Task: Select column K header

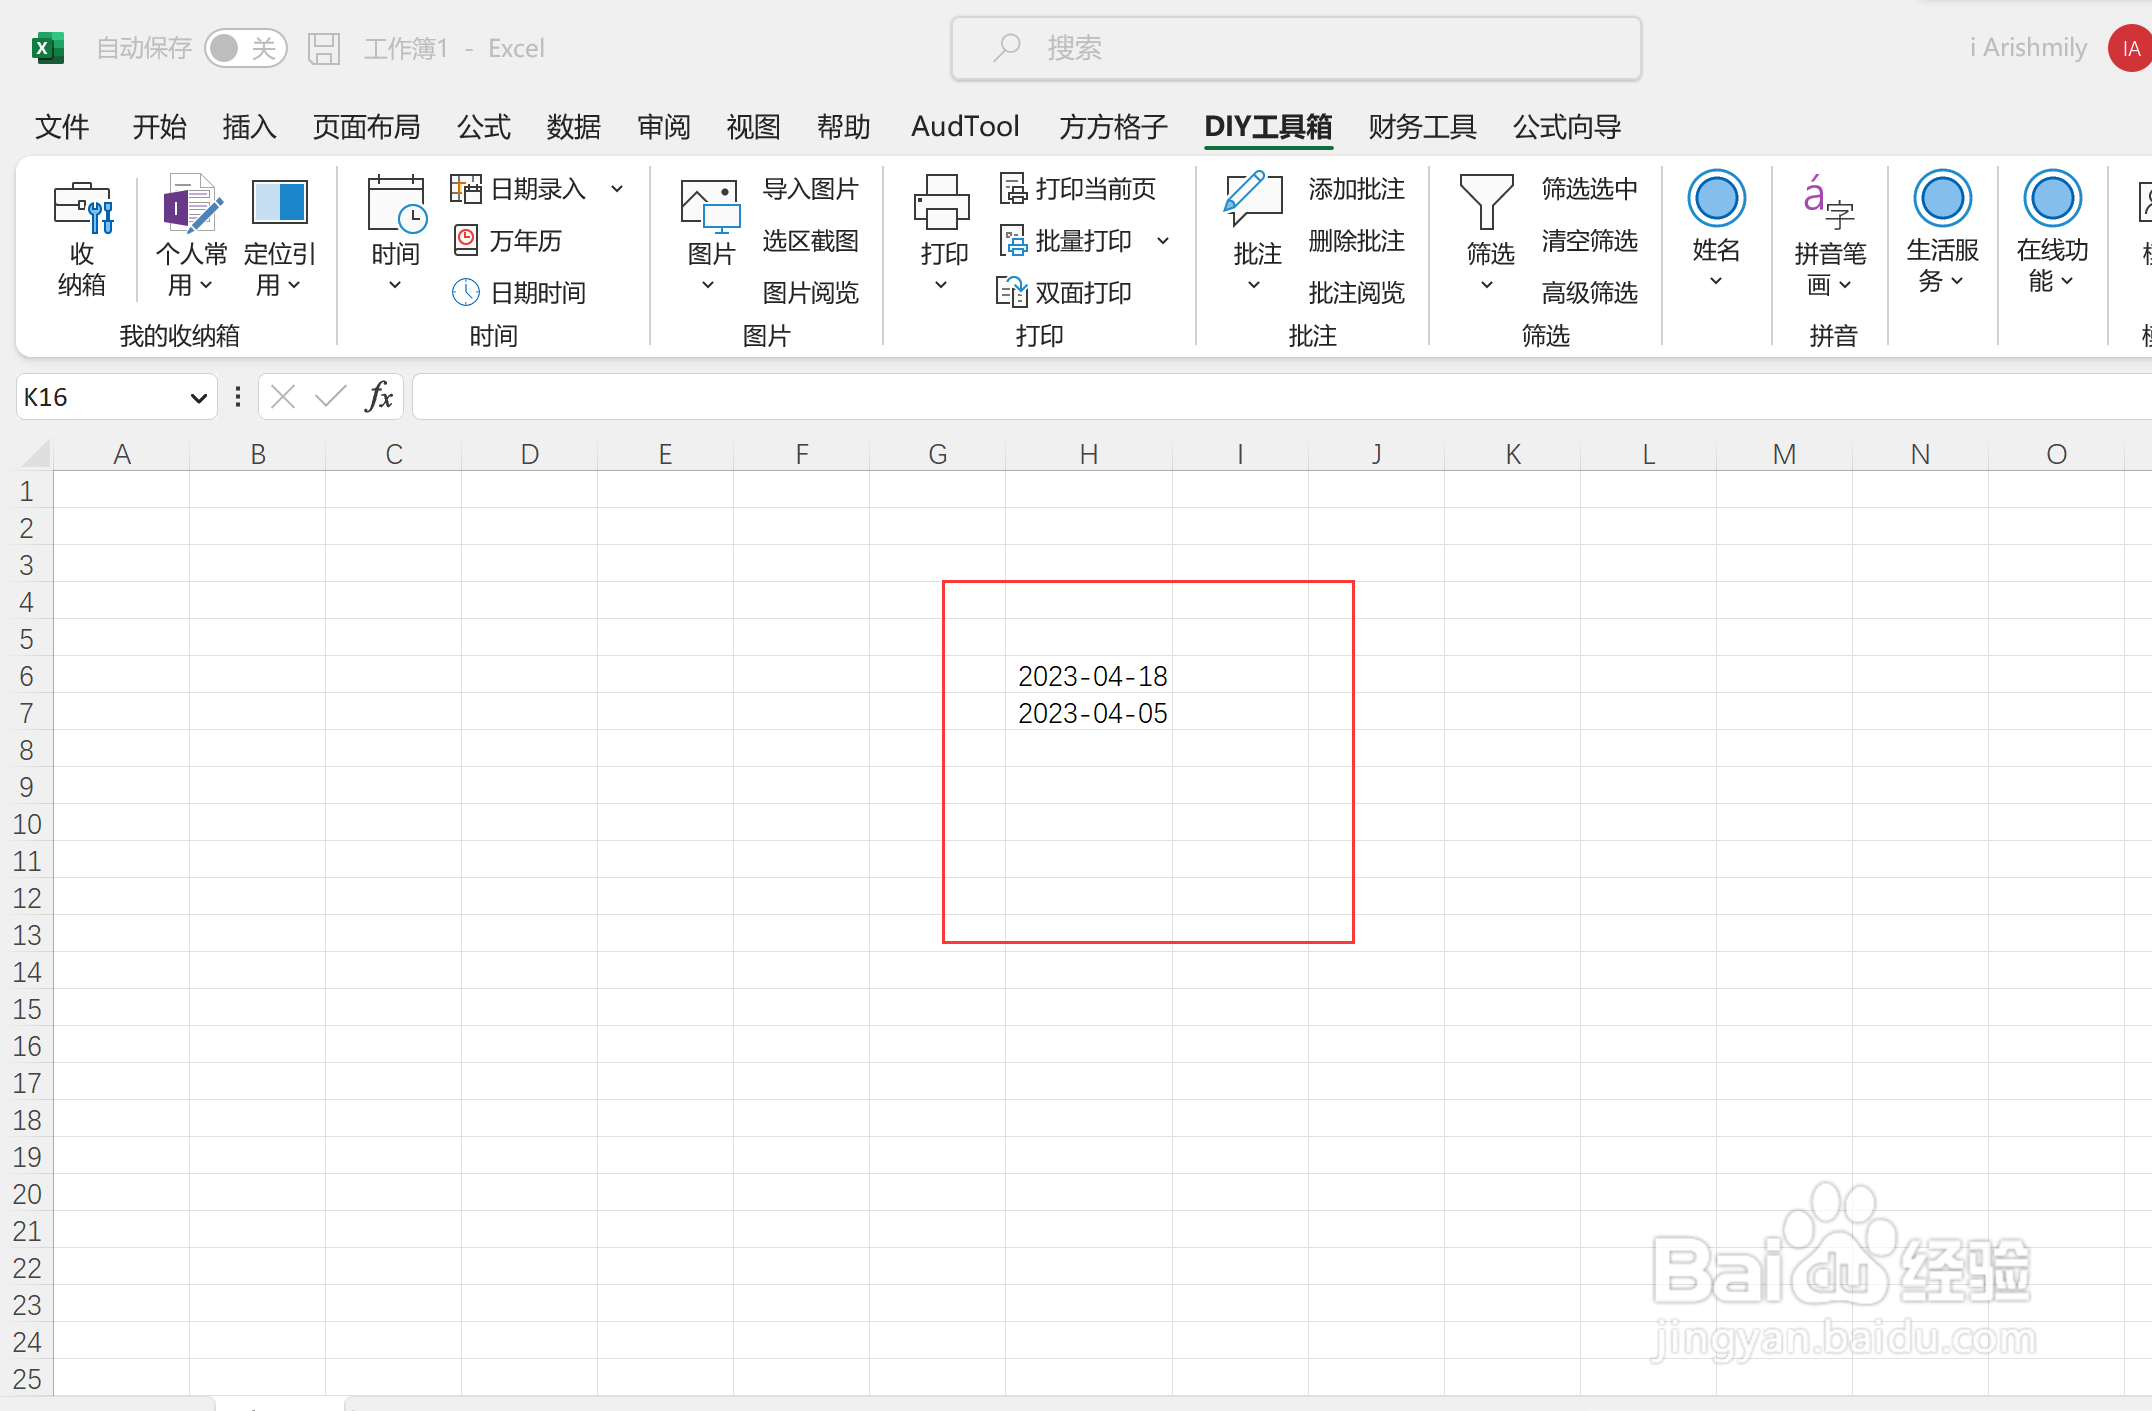Action: pyautogui.click(x=1513, y=454)
